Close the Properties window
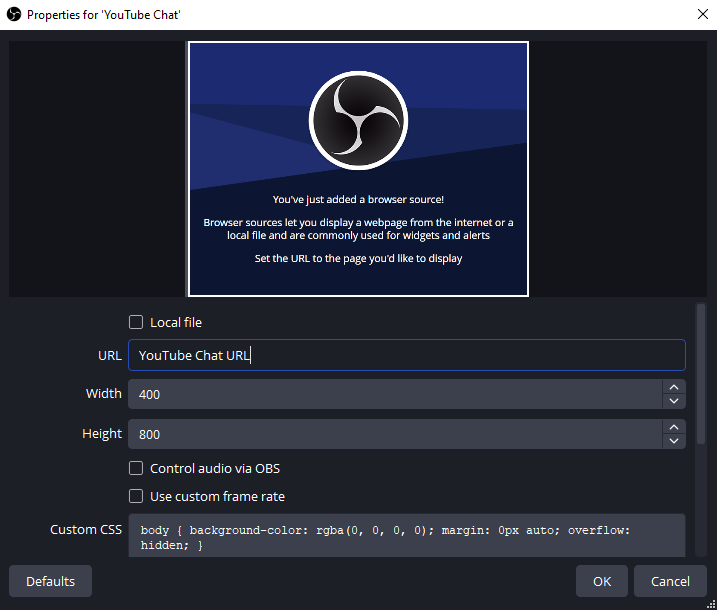717x610 pixels. click(x=703, y=14)
